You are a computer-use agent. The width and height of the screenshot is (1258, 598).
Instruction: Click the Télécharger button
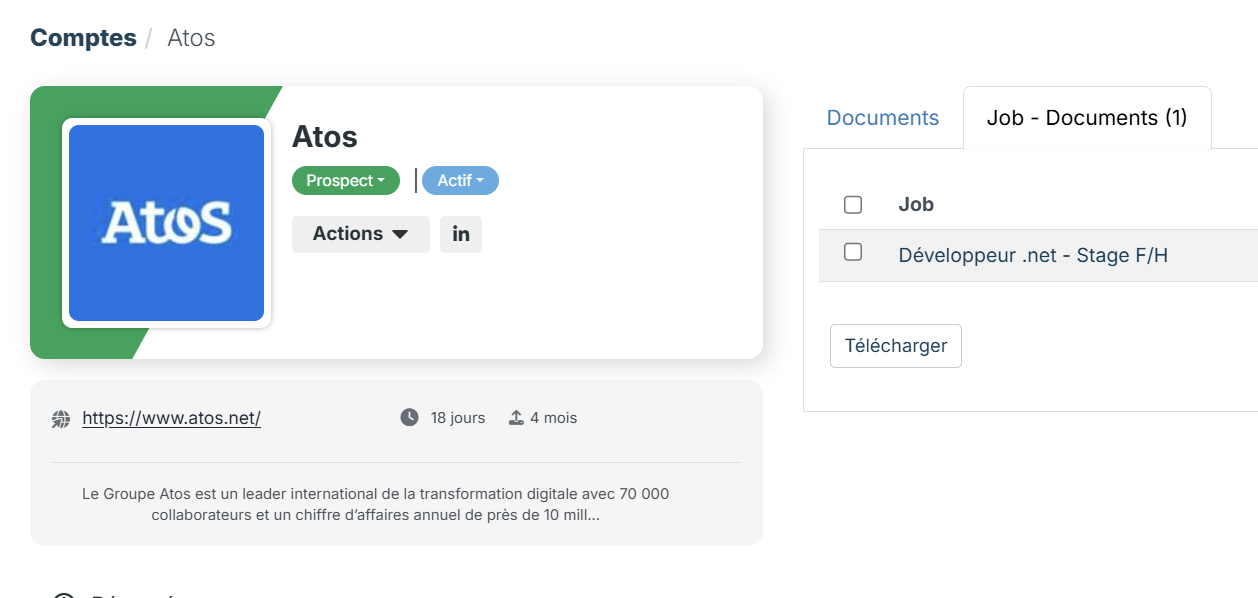coord(896,346)
